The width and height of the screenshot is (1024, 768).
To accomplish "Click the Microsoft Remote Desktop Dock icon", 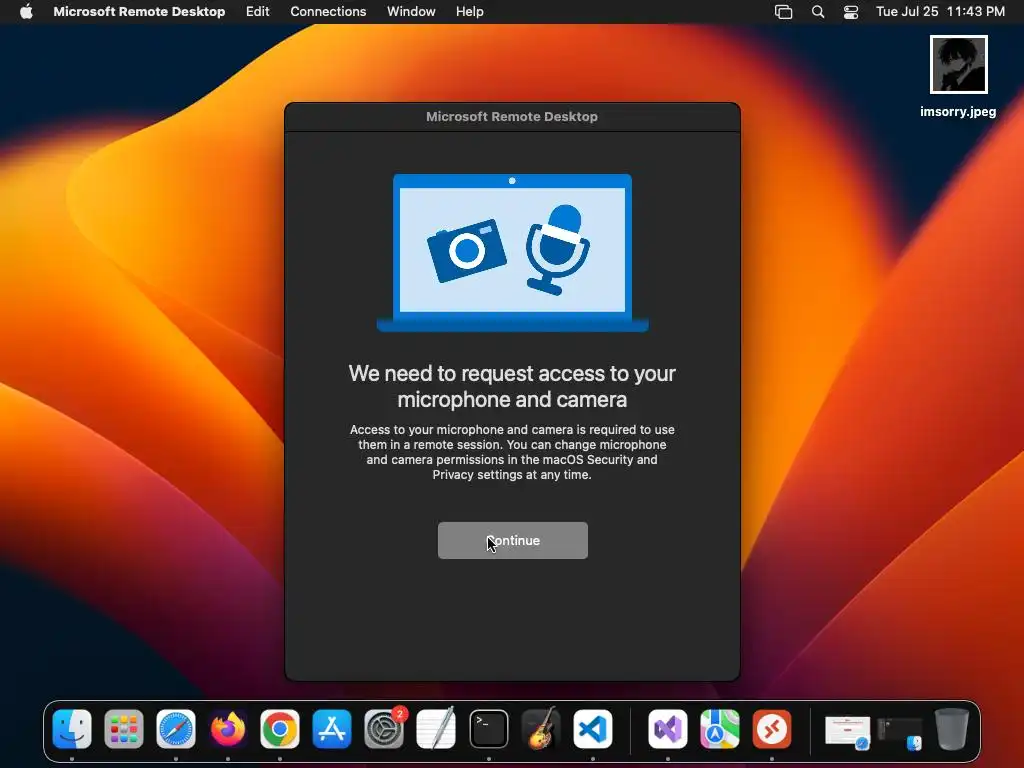I will [771, 728].
